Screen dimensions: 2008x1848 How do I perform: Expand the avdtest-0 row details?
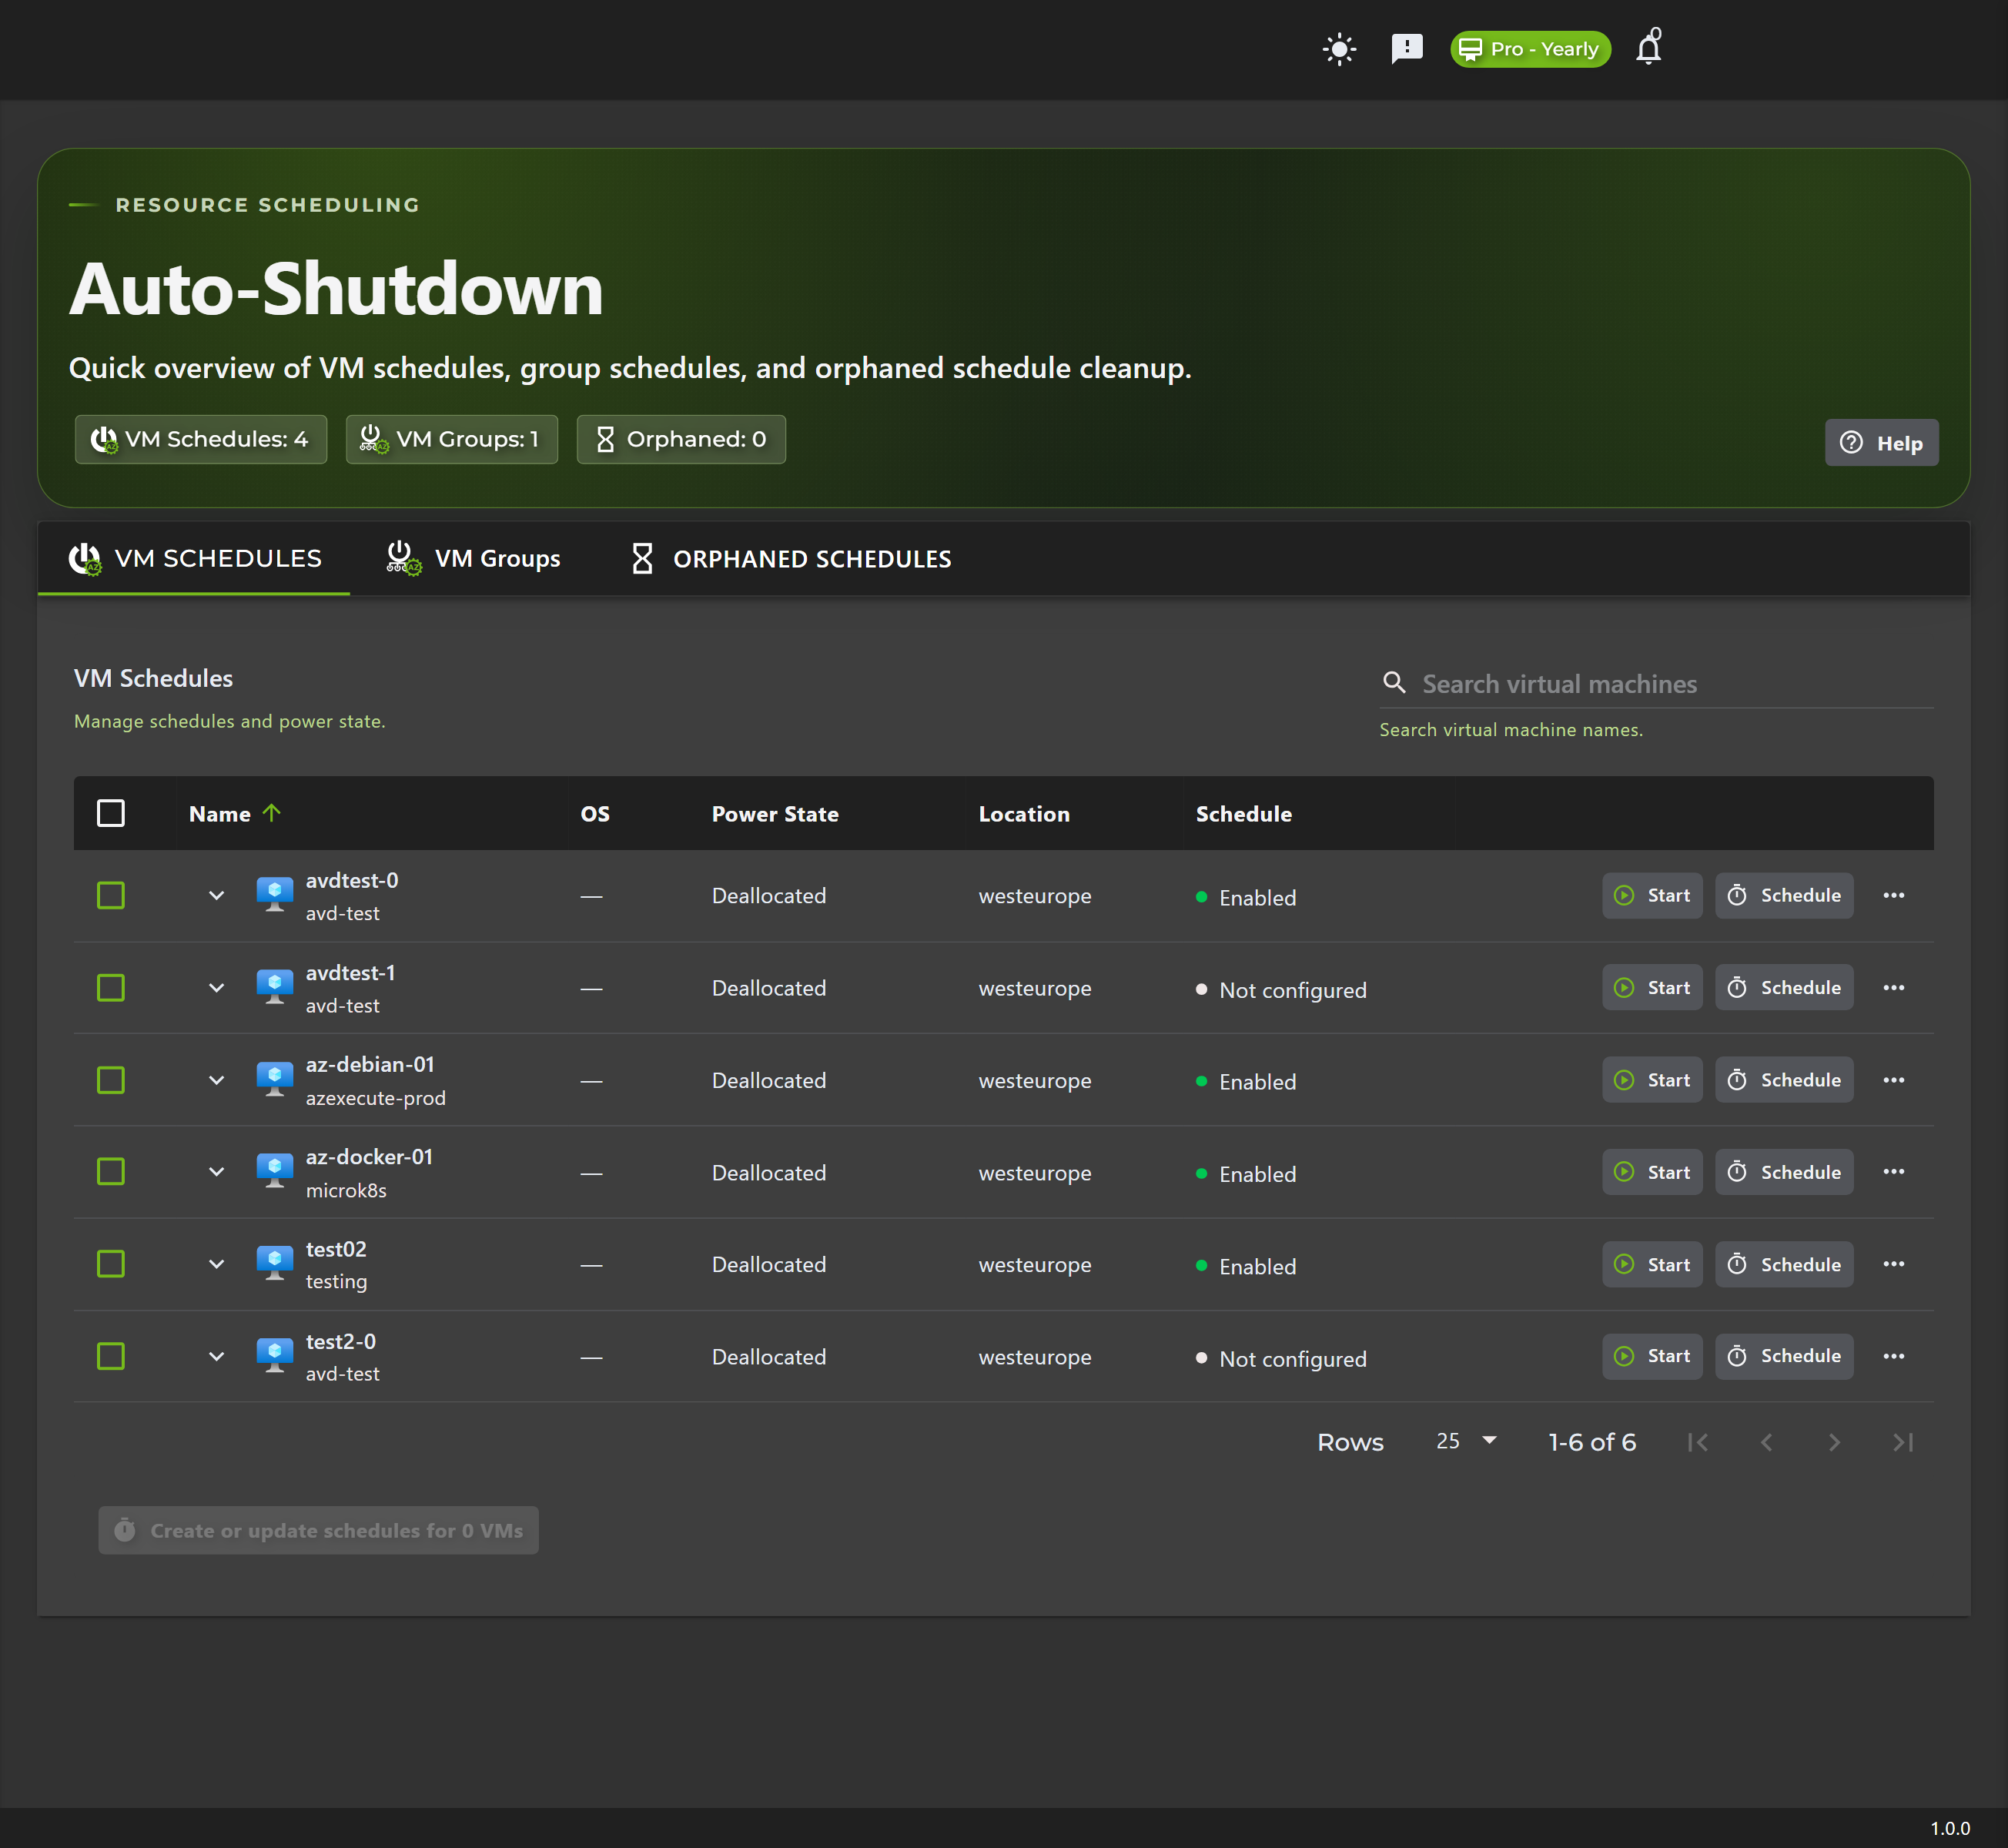click(x=216, y=895)
